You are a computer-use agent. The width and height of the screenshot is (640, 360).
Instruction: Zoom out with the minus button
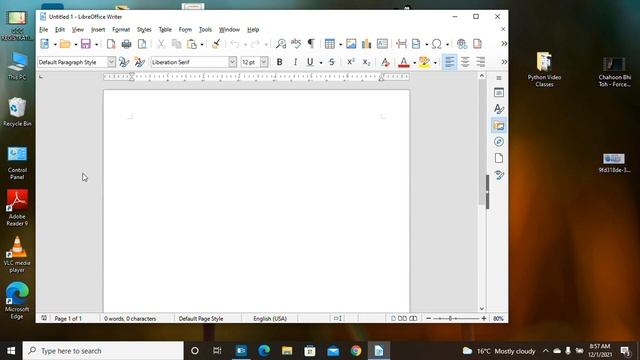[x=429, y=318]
